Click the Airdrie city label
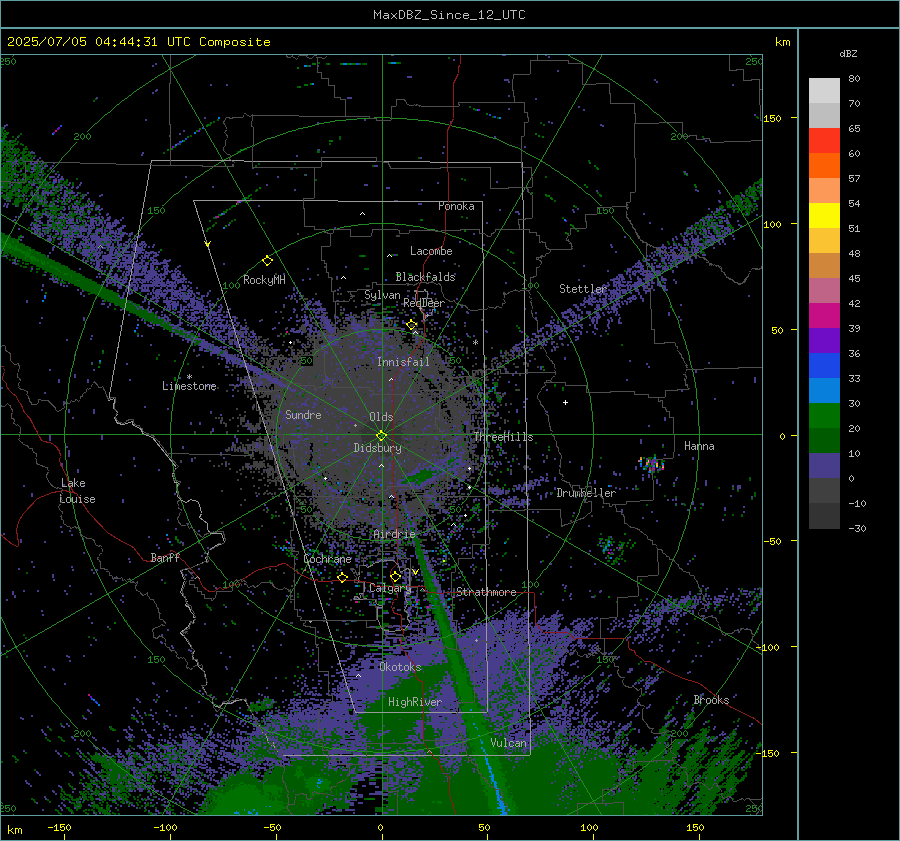The image size is (900, 841). (x=394, y=534)
